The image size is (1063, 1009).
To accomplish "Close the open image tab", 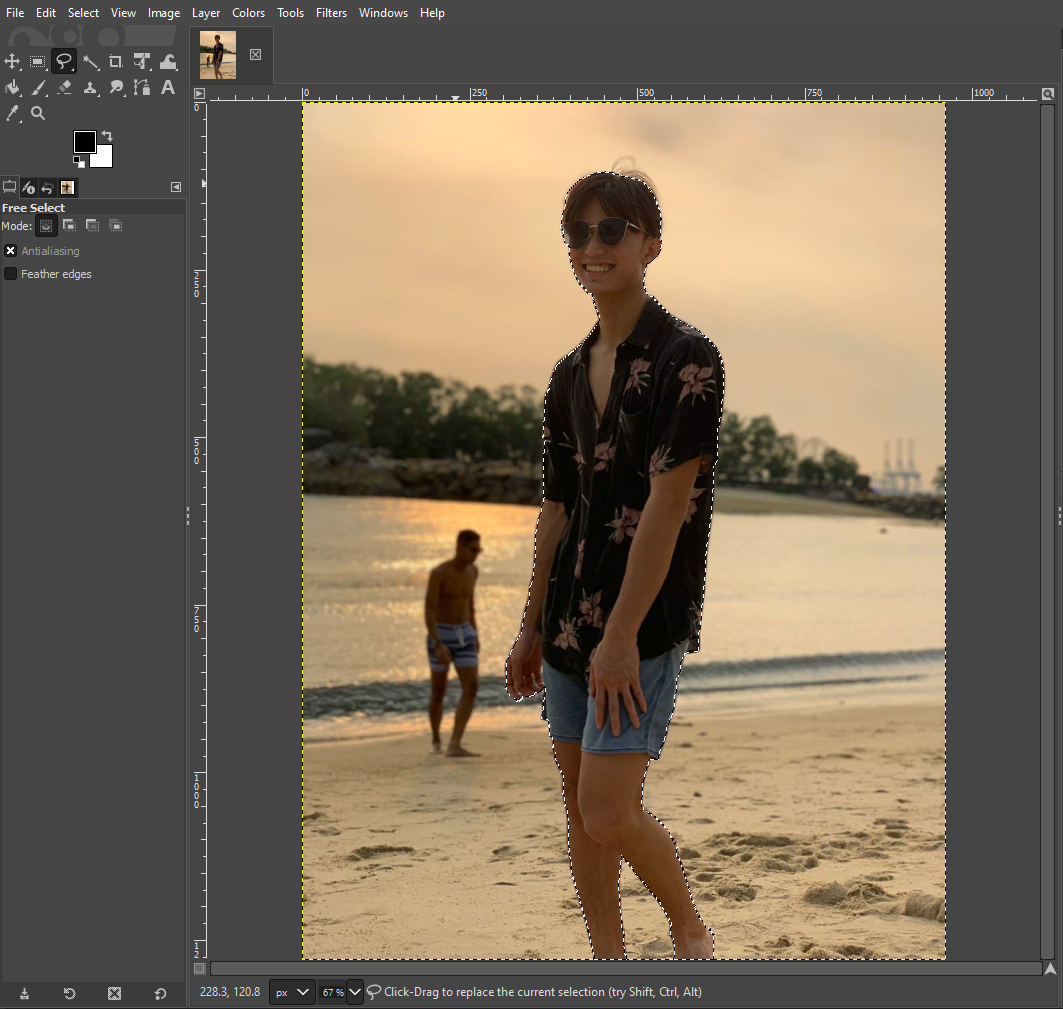I will [x=255, y=54].
